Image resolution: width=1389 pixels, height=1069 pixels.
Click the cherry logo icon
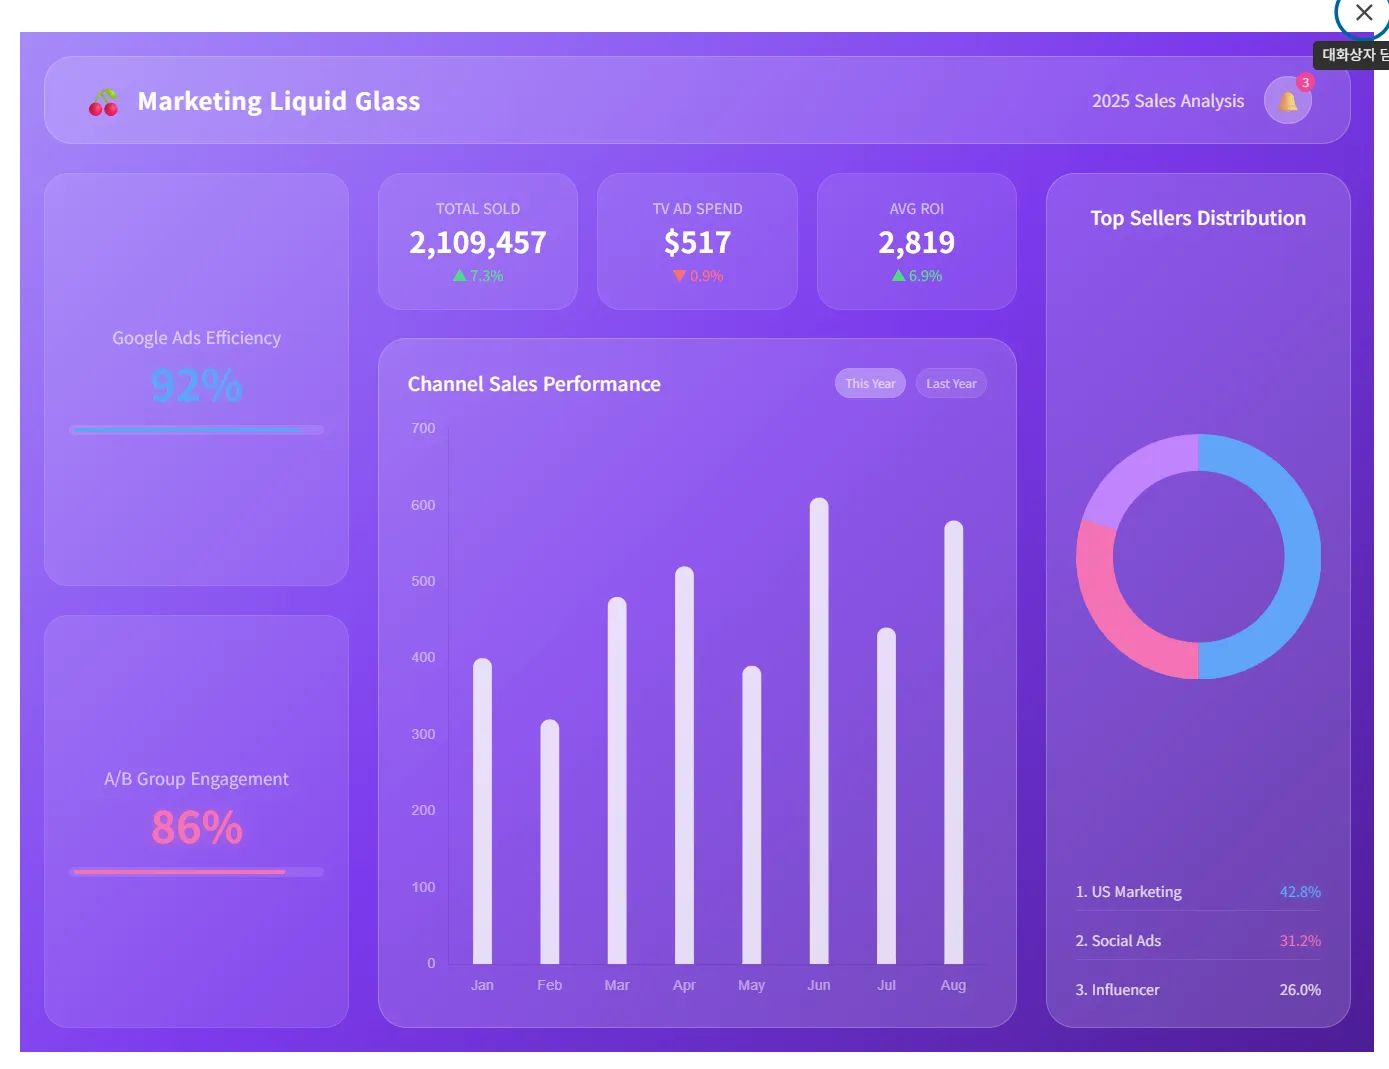click(104, 102)
